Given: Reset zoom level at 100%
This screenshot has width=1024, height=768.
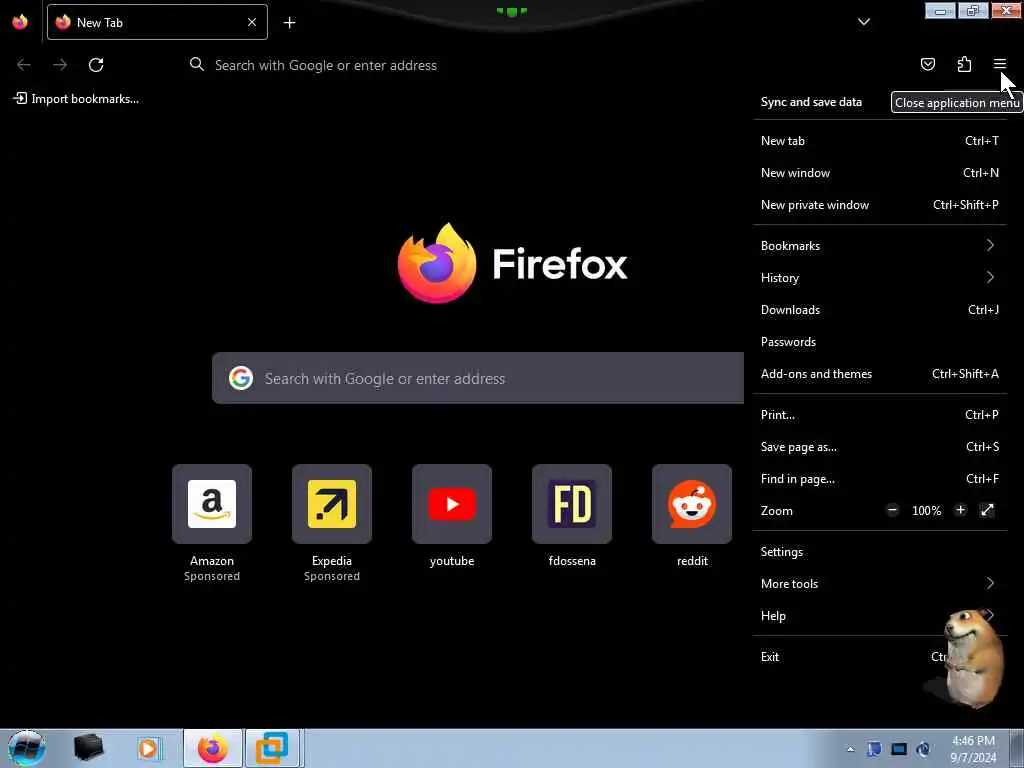Looking at the screenshot, I should [x=926, y=511].
